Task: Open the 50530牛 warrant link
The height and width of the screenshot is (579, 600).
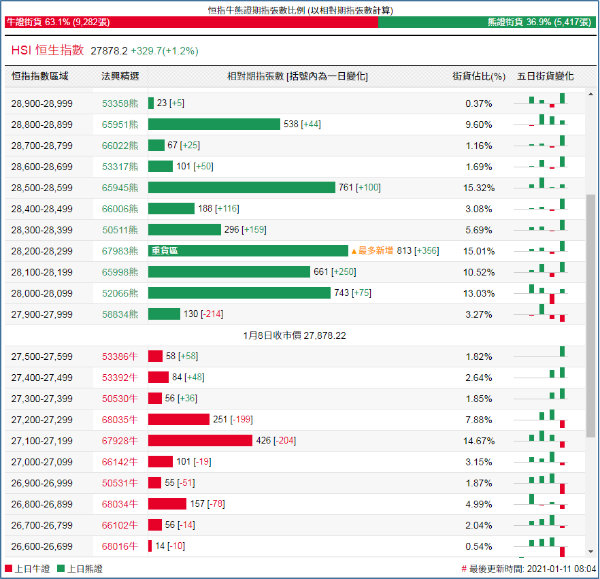Action: point(119,398)
